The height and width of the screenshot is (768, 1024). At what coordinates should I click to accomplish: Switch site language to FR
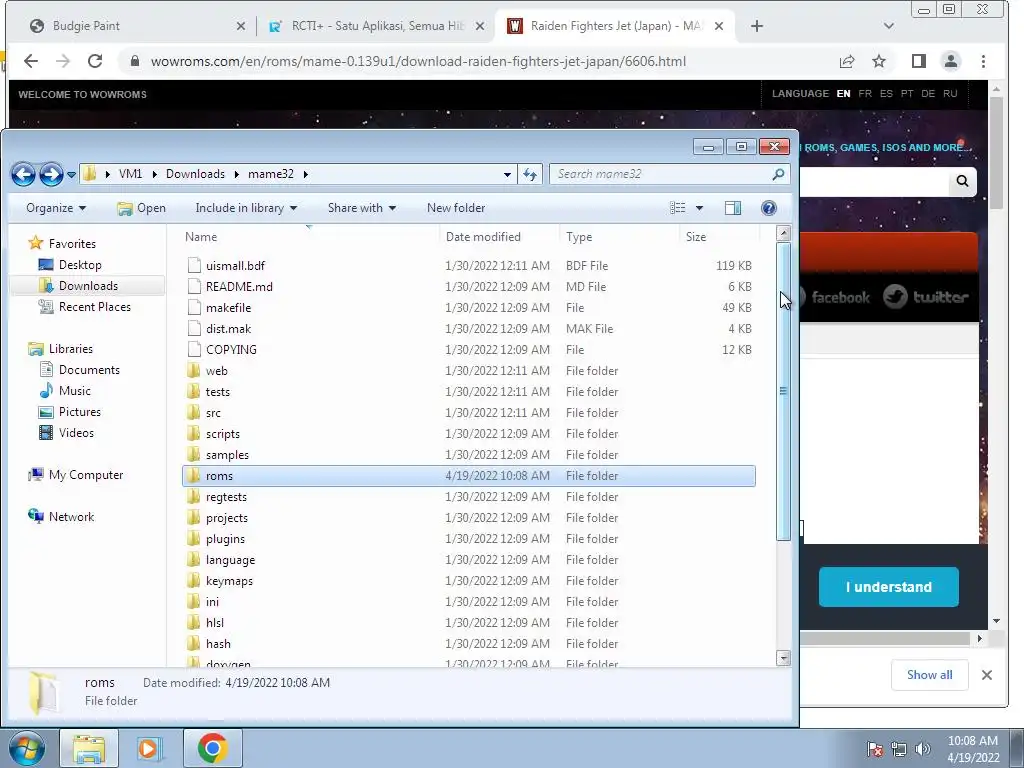(x=865, y=93)
